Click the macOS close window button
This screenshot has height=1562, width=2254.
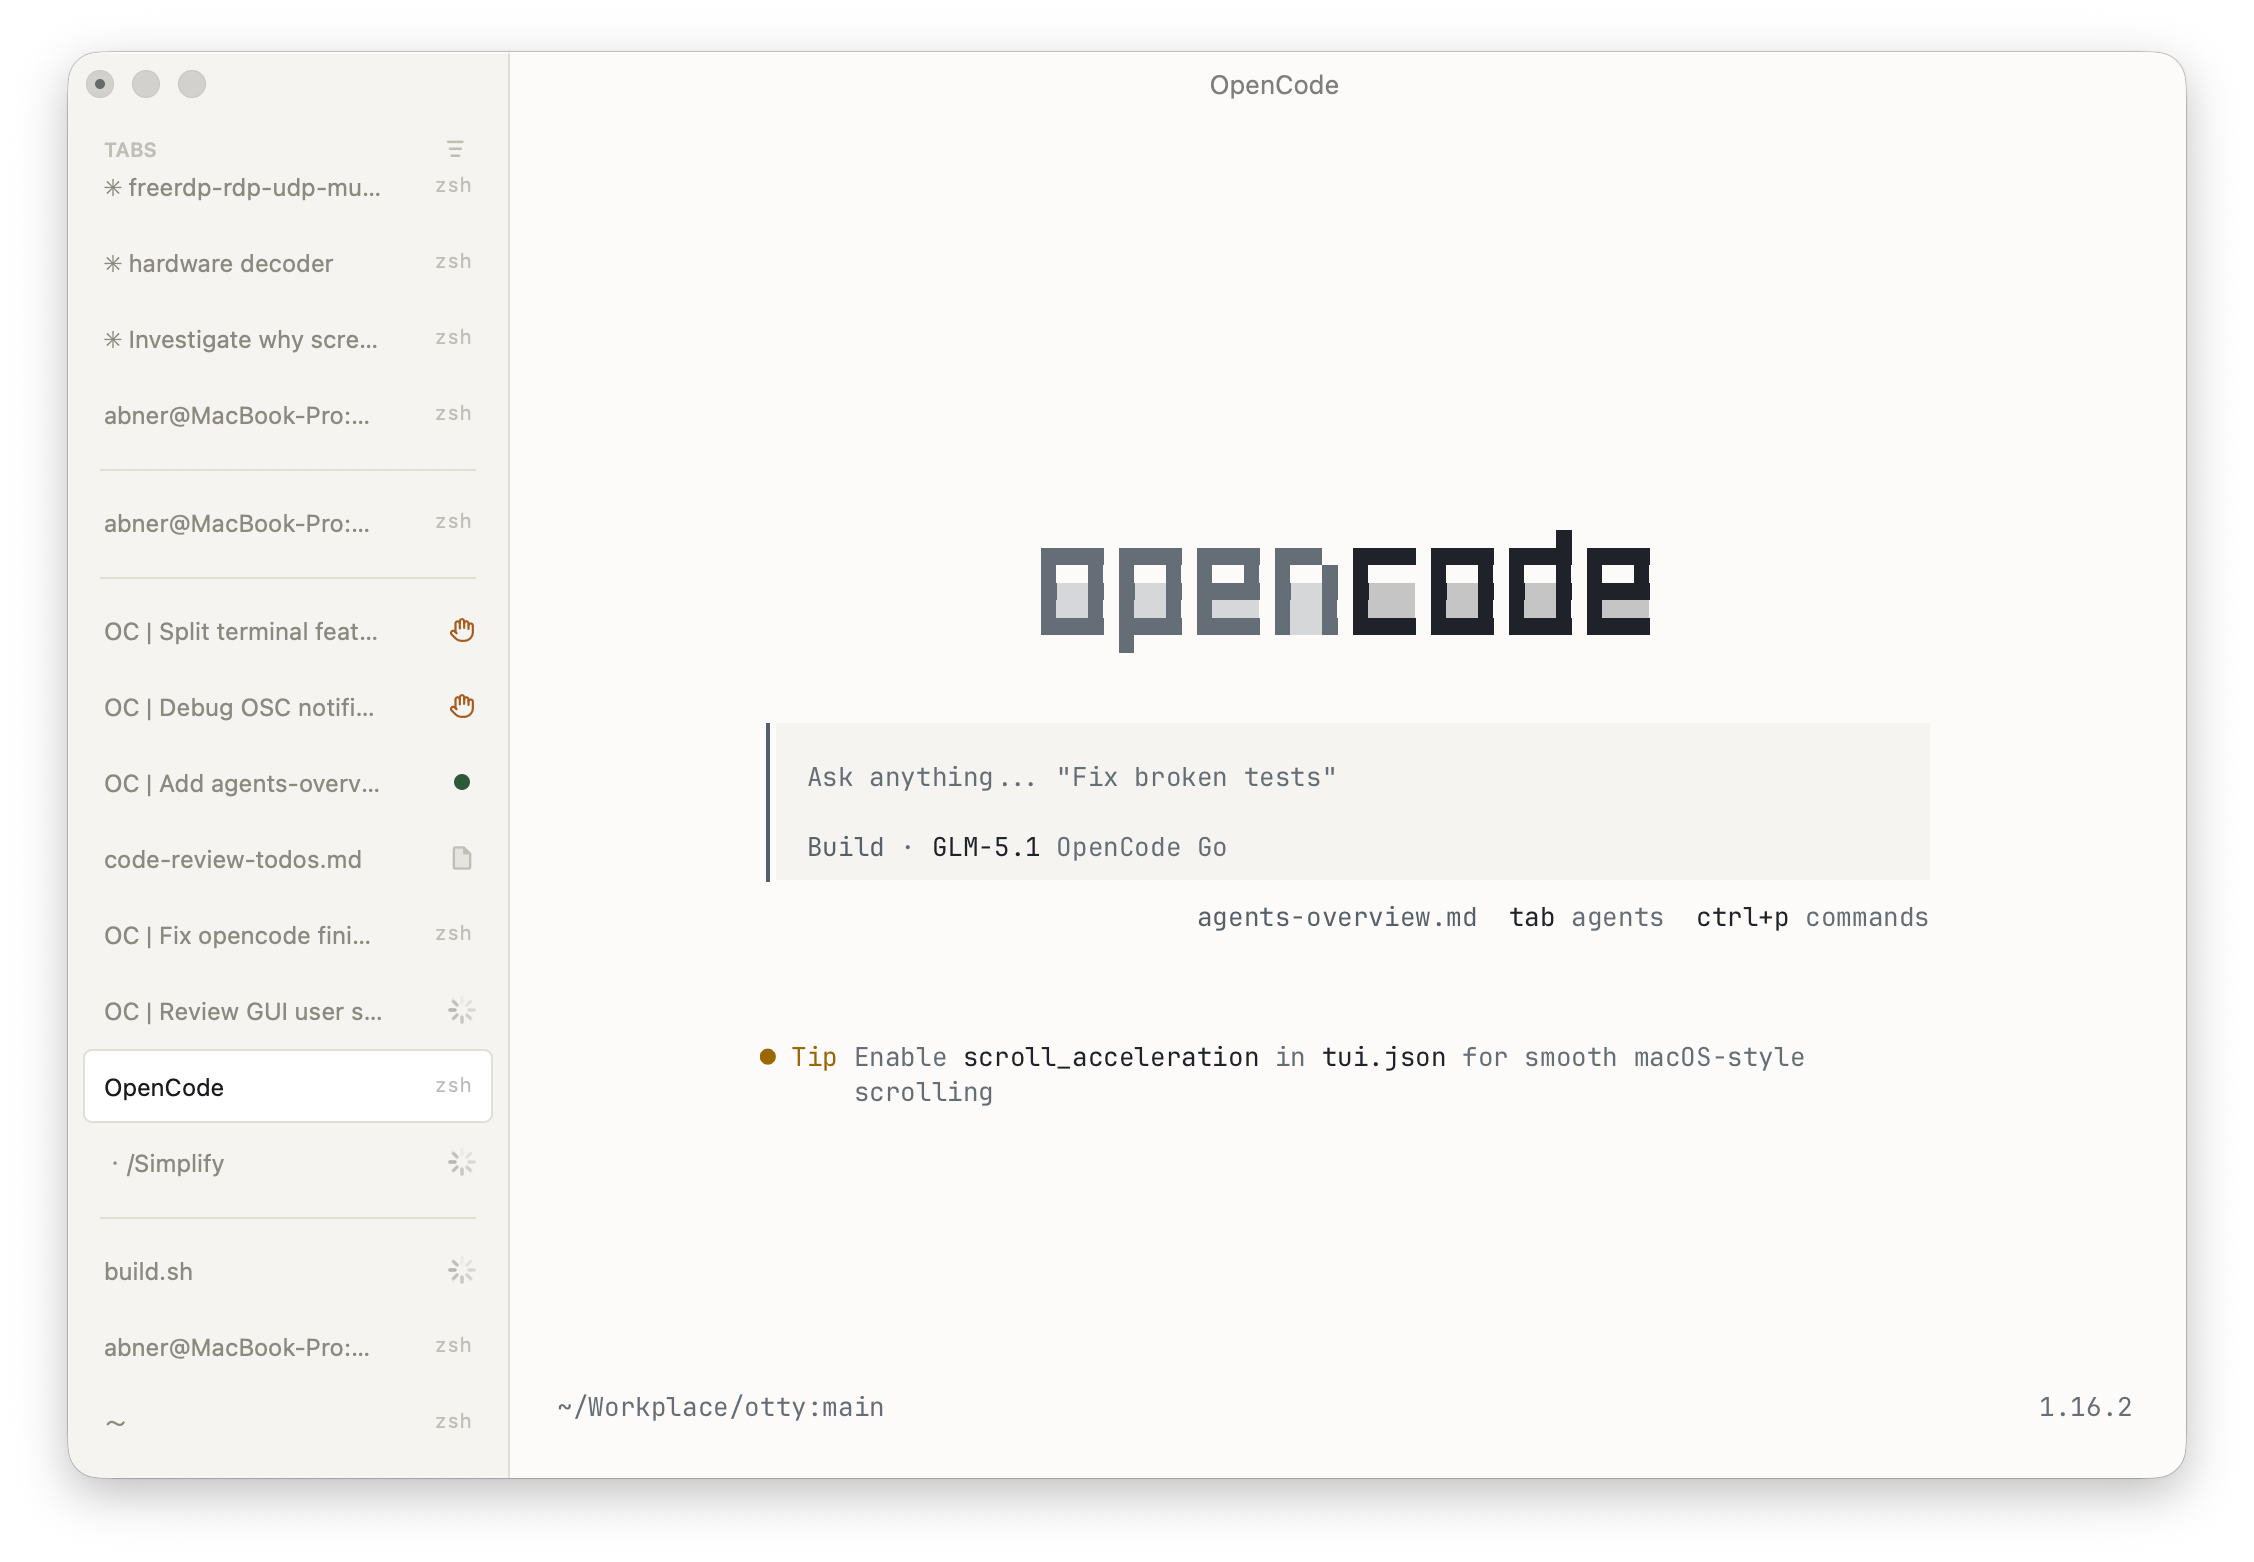pos(100,84)
